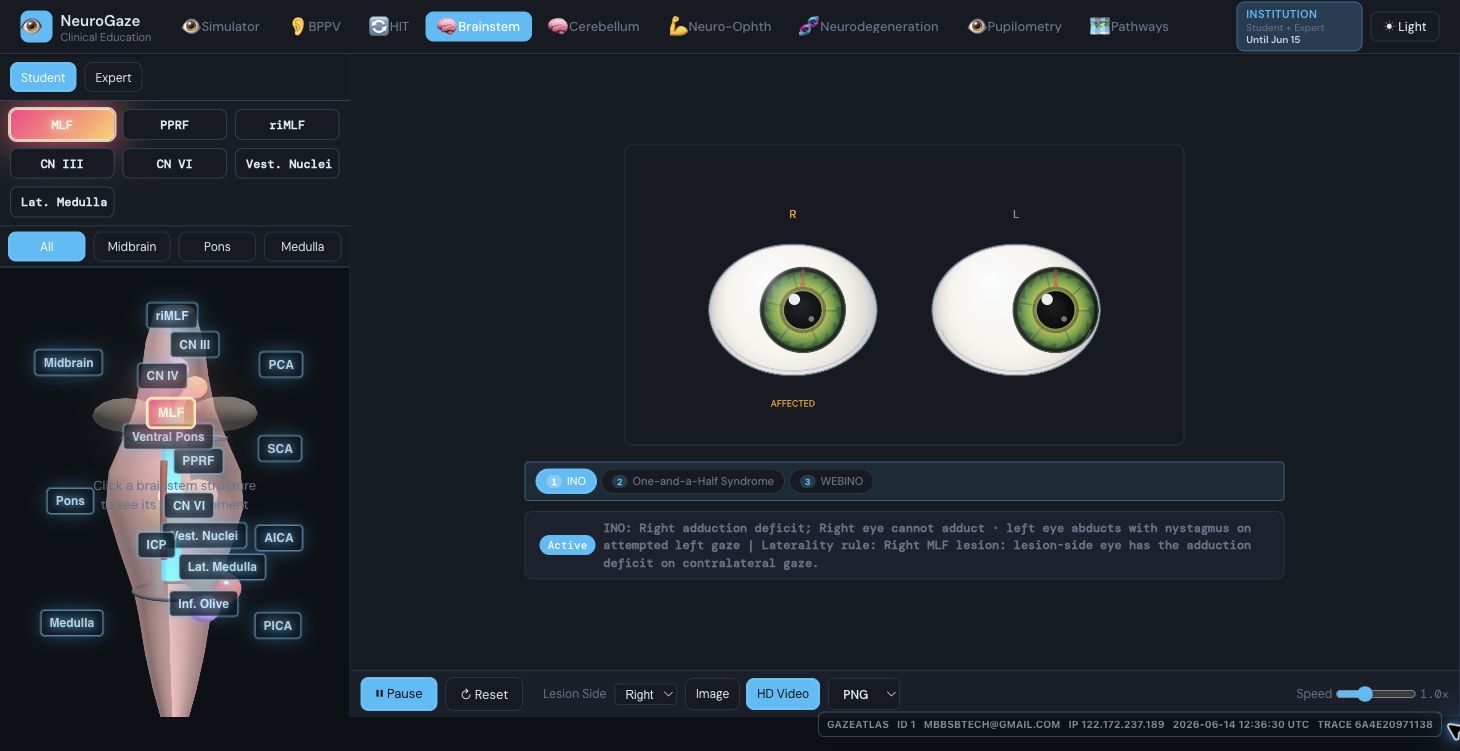Adjust the Speed slider
Screen dimensions: 1460x751
1375,694
